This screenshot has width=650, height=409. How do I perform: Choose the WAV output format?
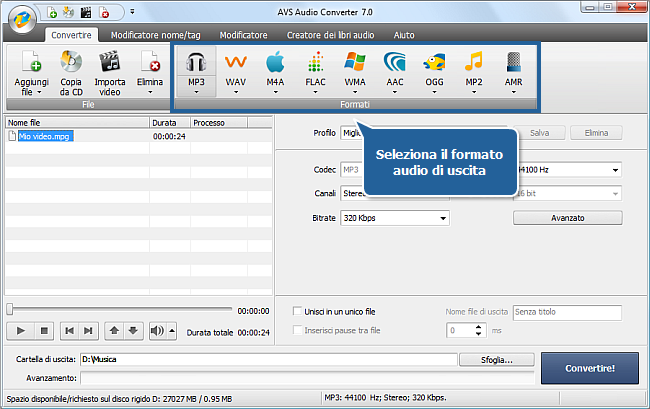[236, 66]
